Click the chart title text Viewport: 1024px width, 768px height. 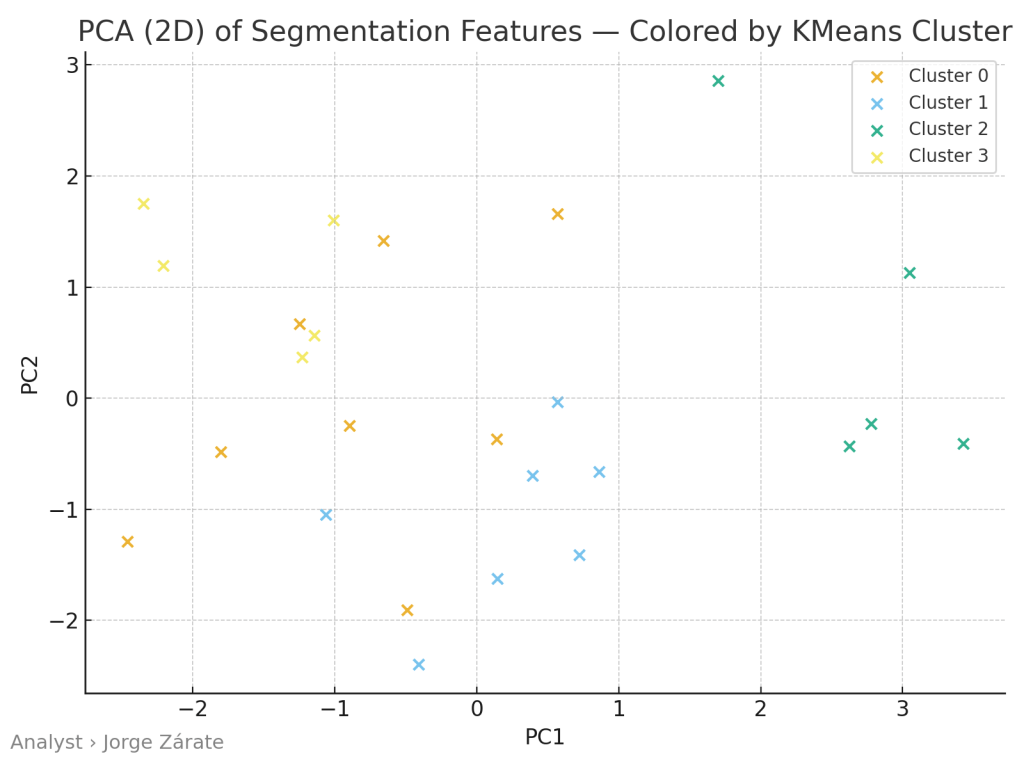544,32
